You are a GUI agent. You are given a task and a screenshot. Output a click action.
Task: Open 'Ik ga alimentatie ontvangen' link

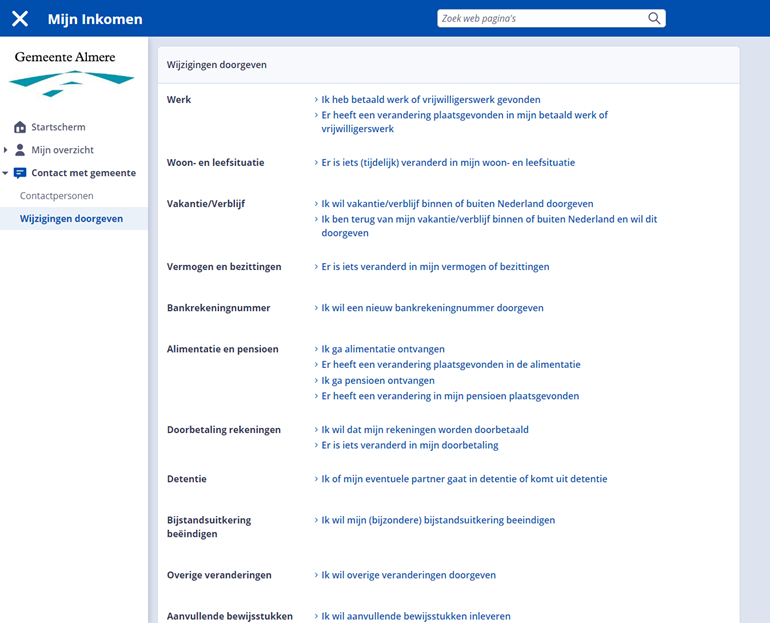(x=382, y=349)
